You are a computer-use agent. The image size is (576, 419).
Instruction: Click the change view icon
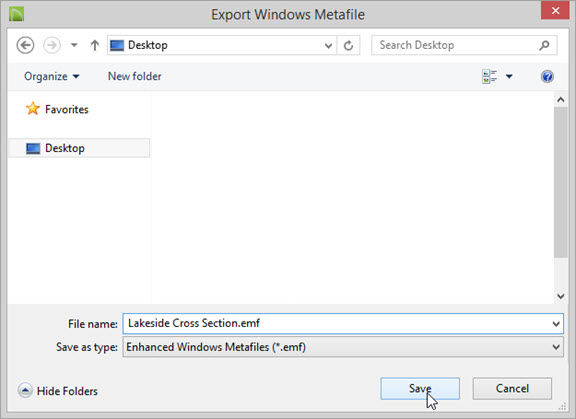tap(489, 76)
